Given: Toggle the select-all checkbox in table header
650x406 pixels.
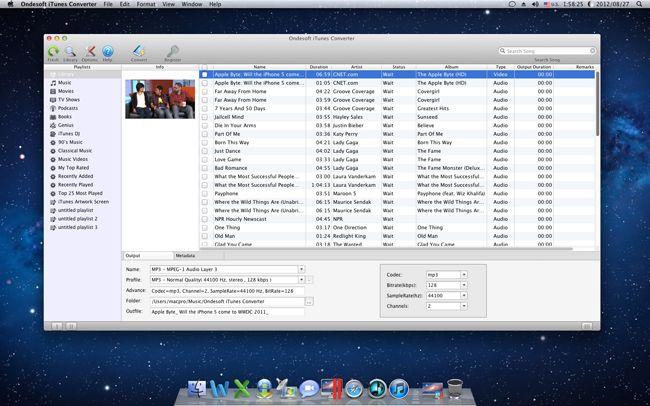Looking at the screenshot, I should coord(204,67).
